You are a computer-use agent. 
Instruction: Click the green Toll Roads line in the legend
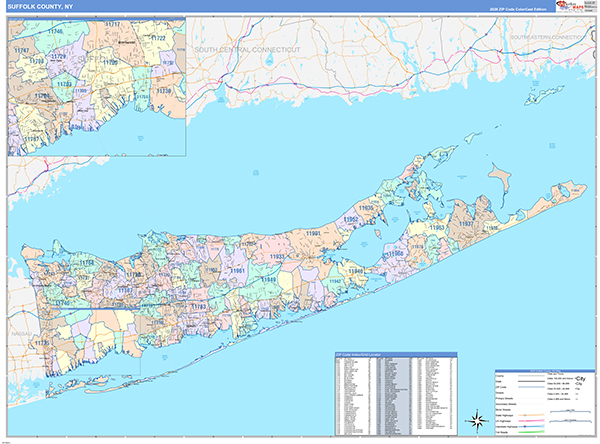[532, 432]
